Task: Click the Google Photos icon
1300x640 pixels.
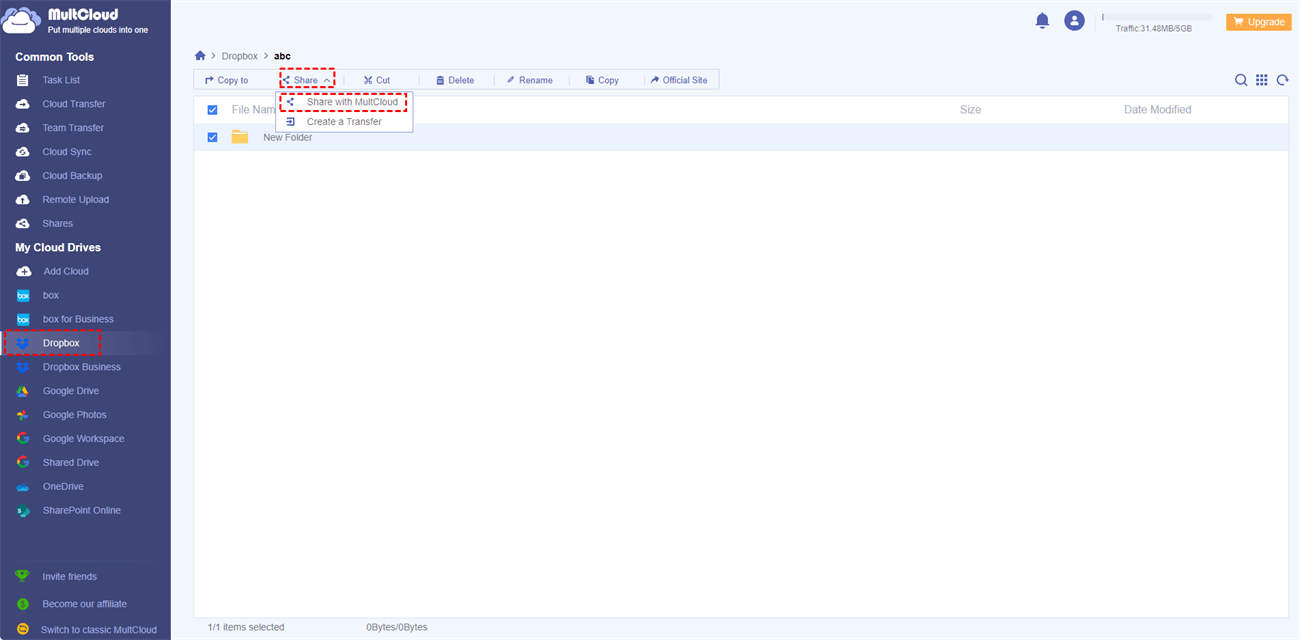Action: 23,415
